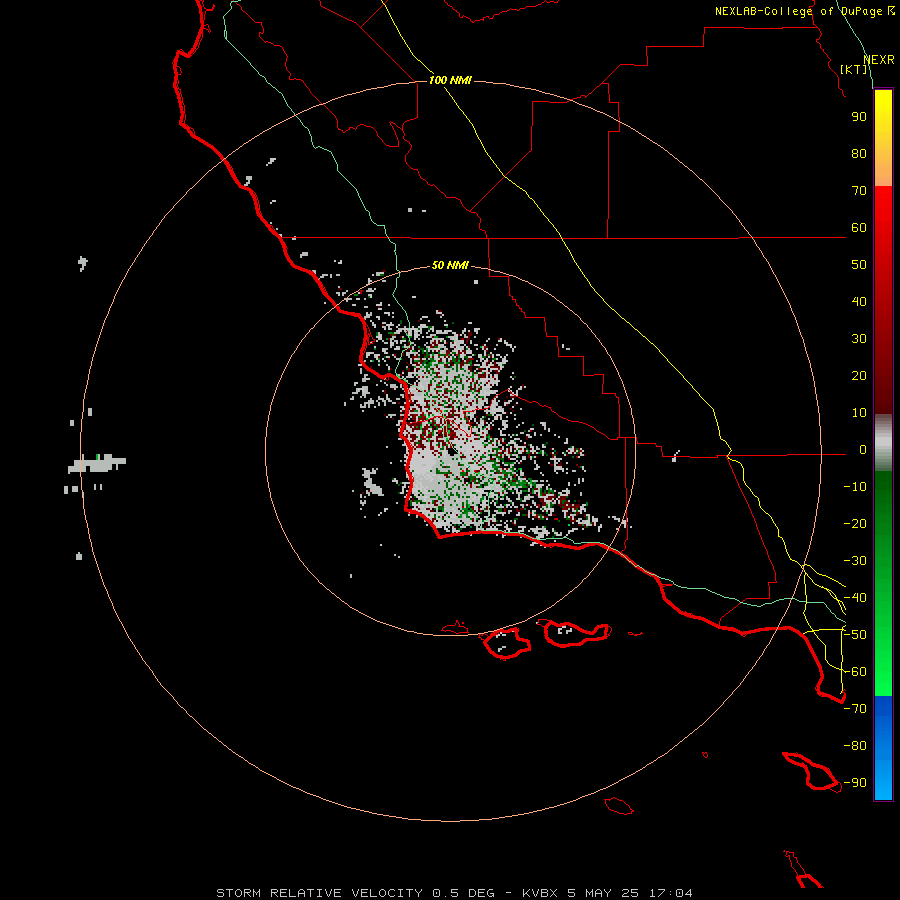Click the -40 value on velocity scale
Viewport: 900px width, 900px height.
[x=855, y=598]
